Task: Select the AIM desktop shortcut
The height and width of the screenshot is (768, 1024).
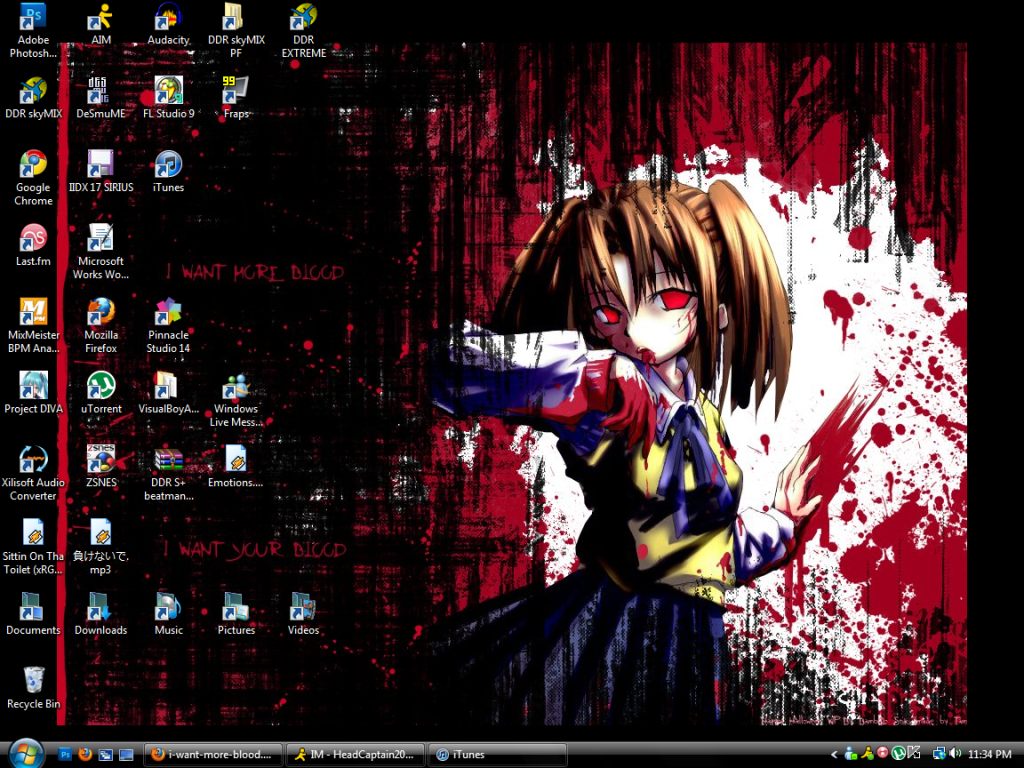Action: 101,24
